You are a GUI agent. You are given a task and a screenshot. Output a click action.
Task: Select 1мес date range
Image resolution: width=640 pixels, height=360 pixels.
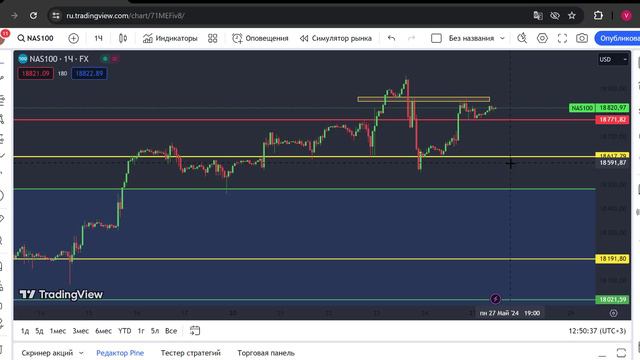click(x=58, y=331)
